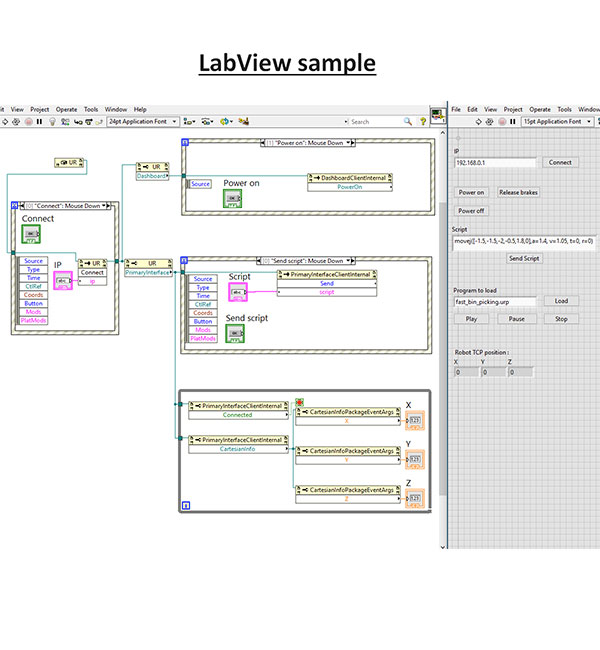Image resolution: width=600 pixels, height=650 pixels.
Task: Click the DashboardClientInternal PowerOn invoke node
Action: pos(350,182)
